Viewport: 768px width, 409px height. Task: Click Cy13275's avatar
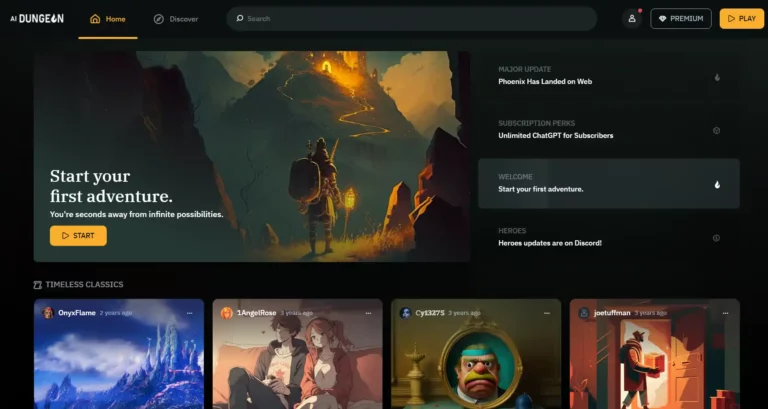click(x=405, y=313)
